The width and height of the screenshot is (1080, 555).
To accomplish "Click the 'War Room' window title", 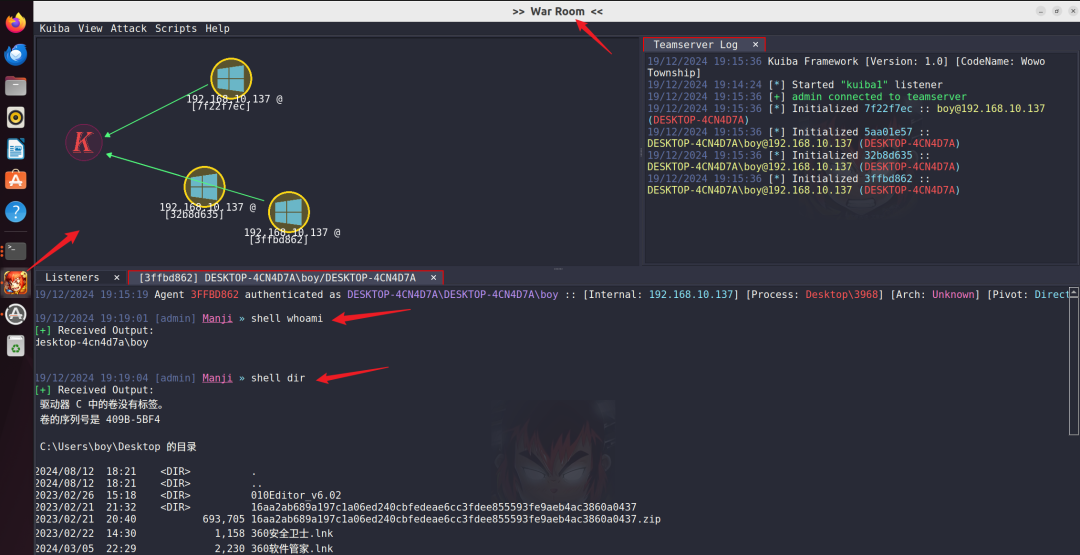I will (558, 12).
